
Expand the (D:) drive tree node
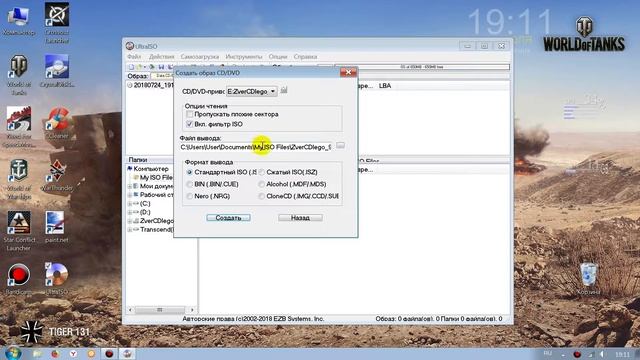pos(130,212)
